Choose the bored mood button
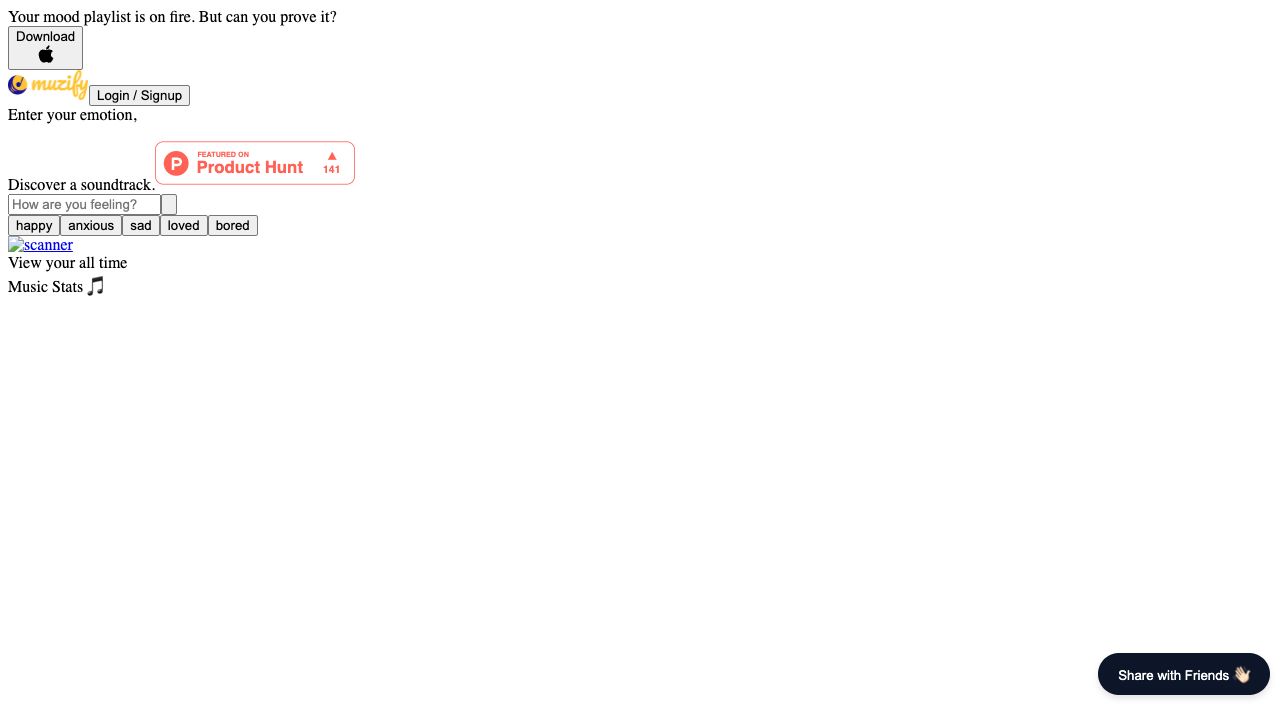This screenshot has width=1280, height=720. [233, 225]
